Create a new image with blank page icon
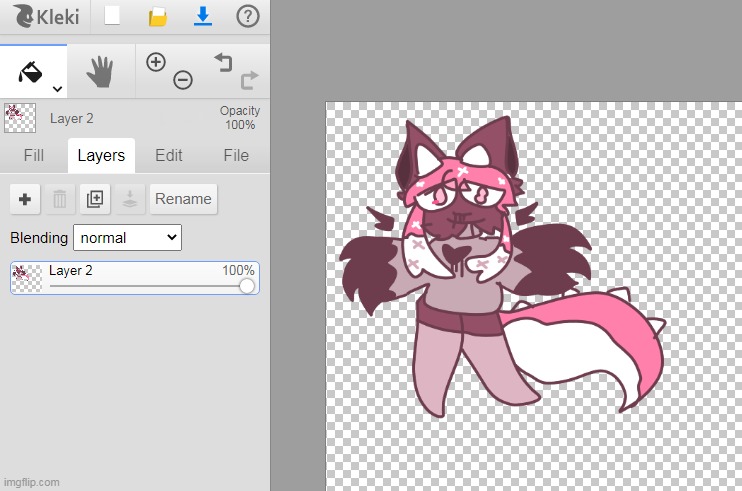Screen dimensions: 742x491 [x=113, y=17]
